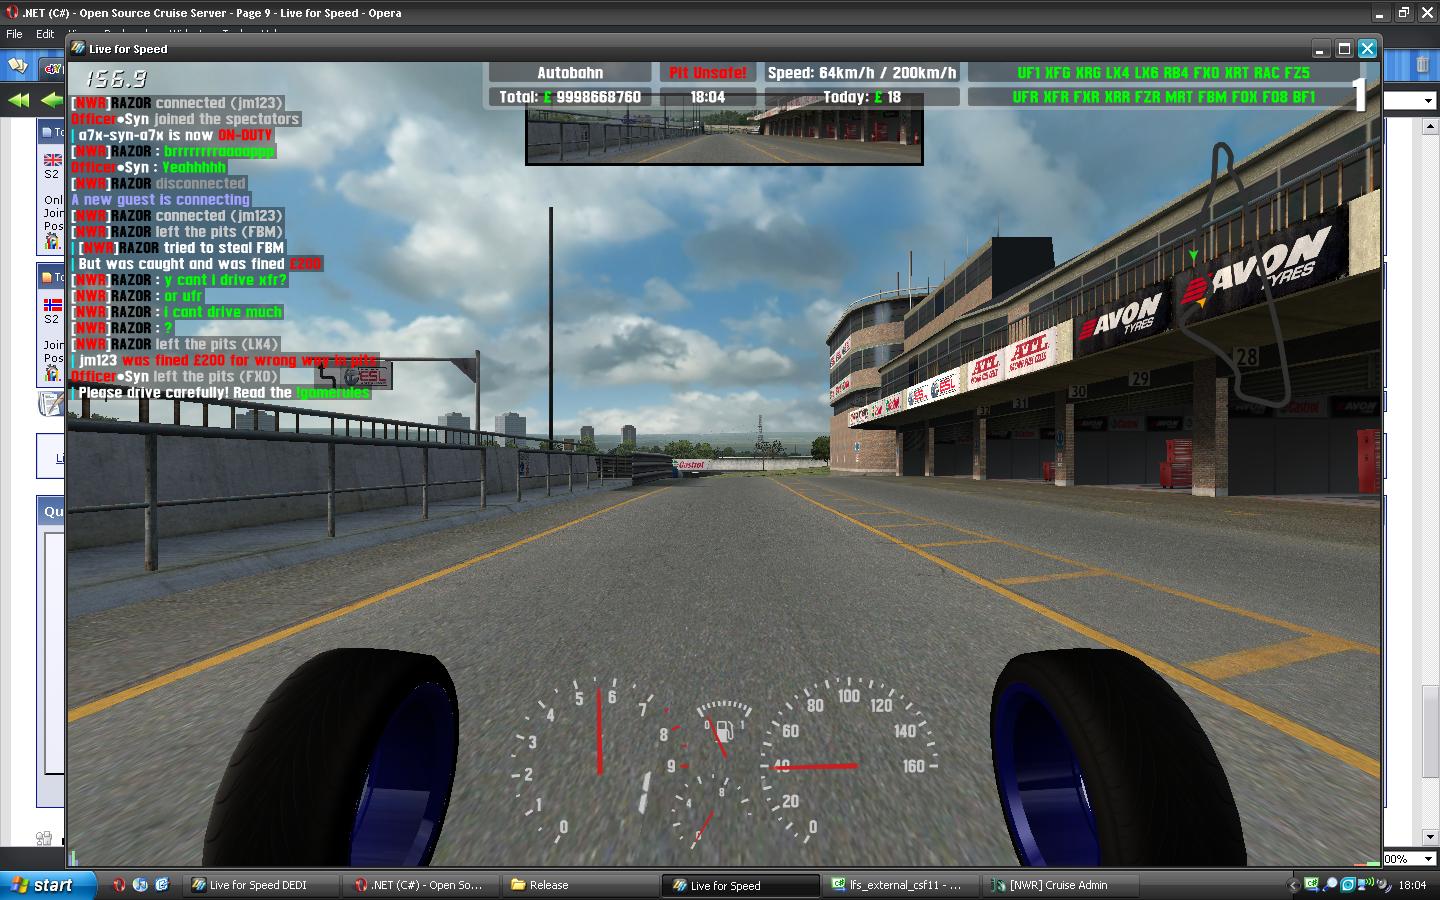Click the speedometer gauge
Image resolution: width=1440 pixels, height=900 pixels.
pyautogui.click(x=850, y=760)
